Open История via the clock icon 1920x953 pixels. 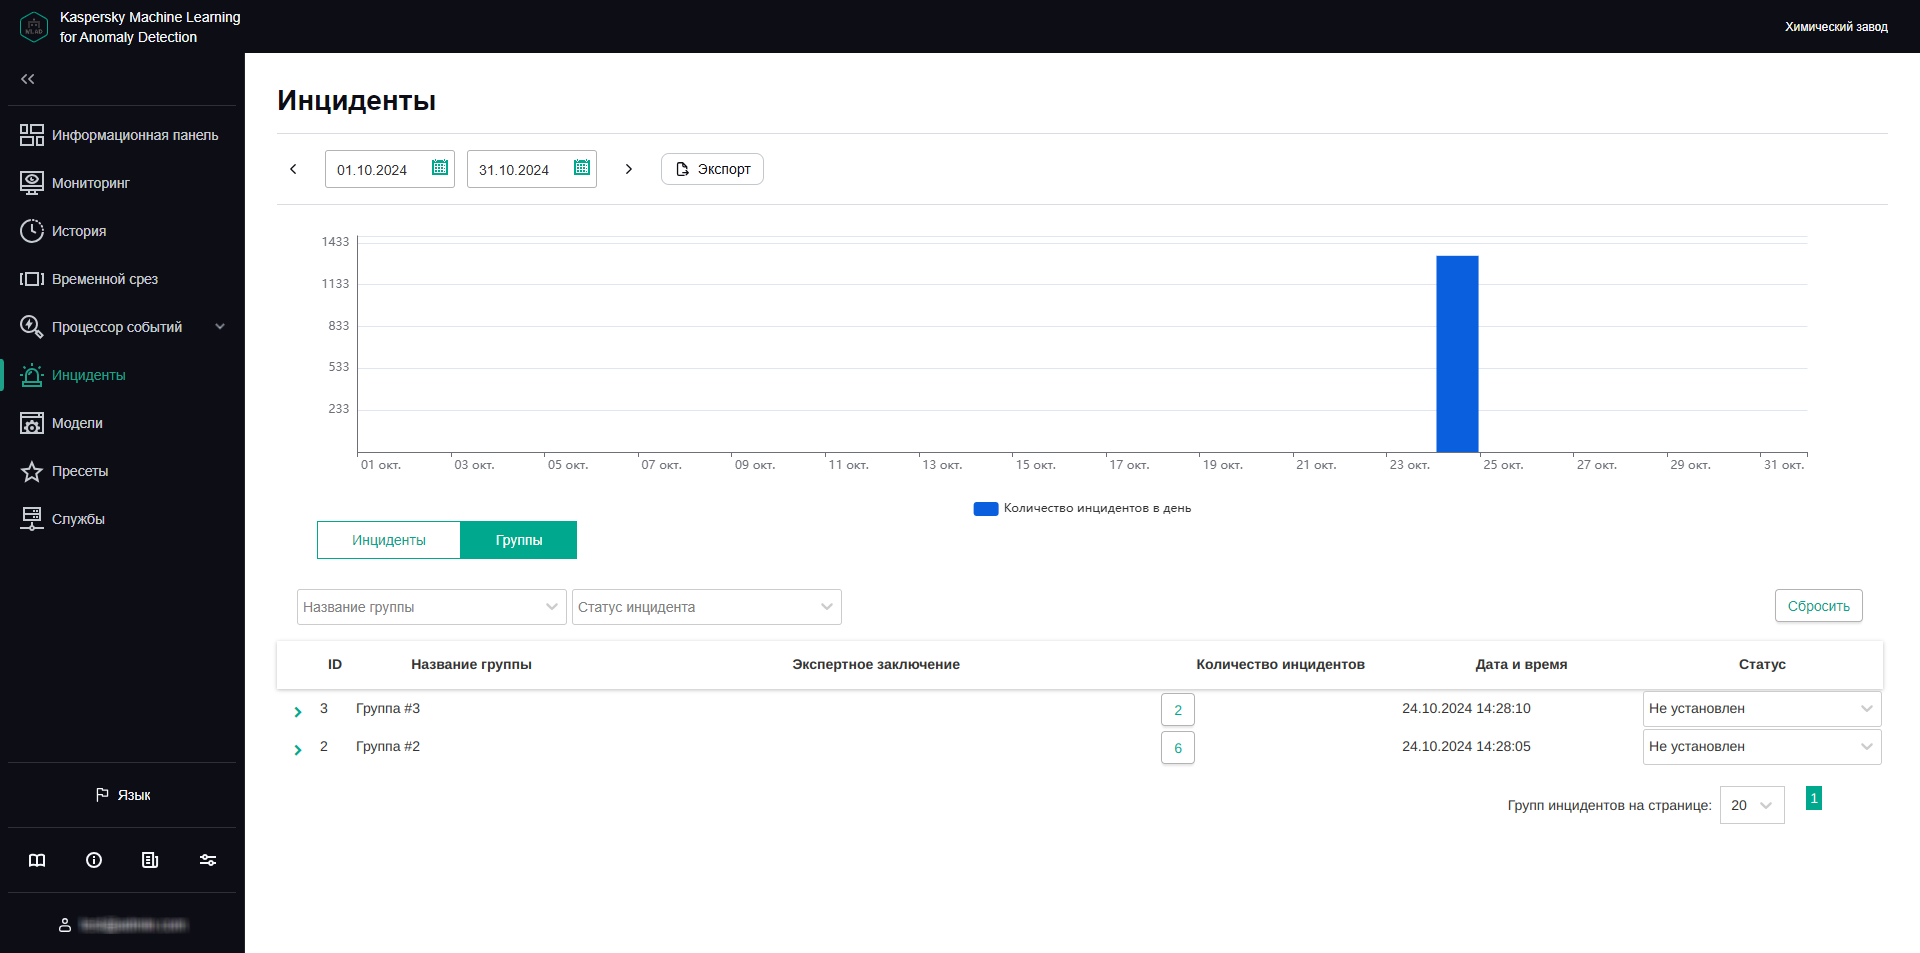point(32,230)
